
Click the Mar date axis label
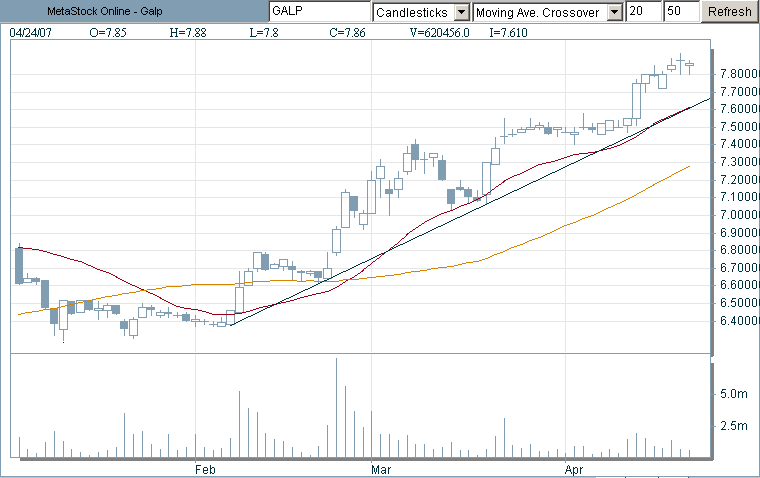(381, 470)
